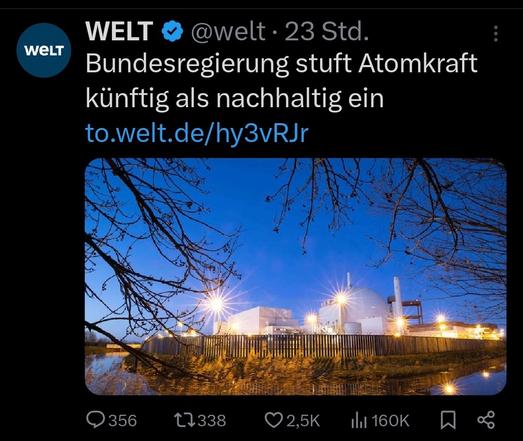Click the 356 replies count
This screenshot has height=441, width=523.
pyautogui.click(x=123, y=421)
